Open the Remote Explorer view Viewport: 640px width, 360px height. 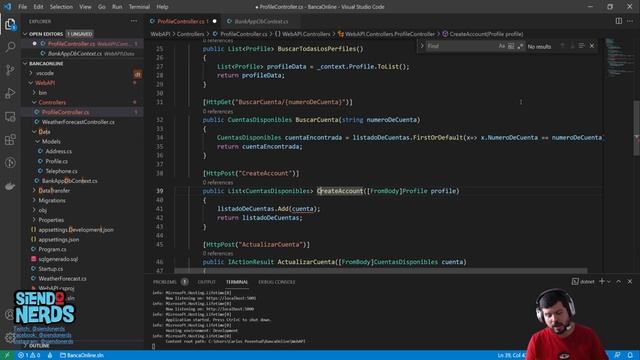(10, 117)
